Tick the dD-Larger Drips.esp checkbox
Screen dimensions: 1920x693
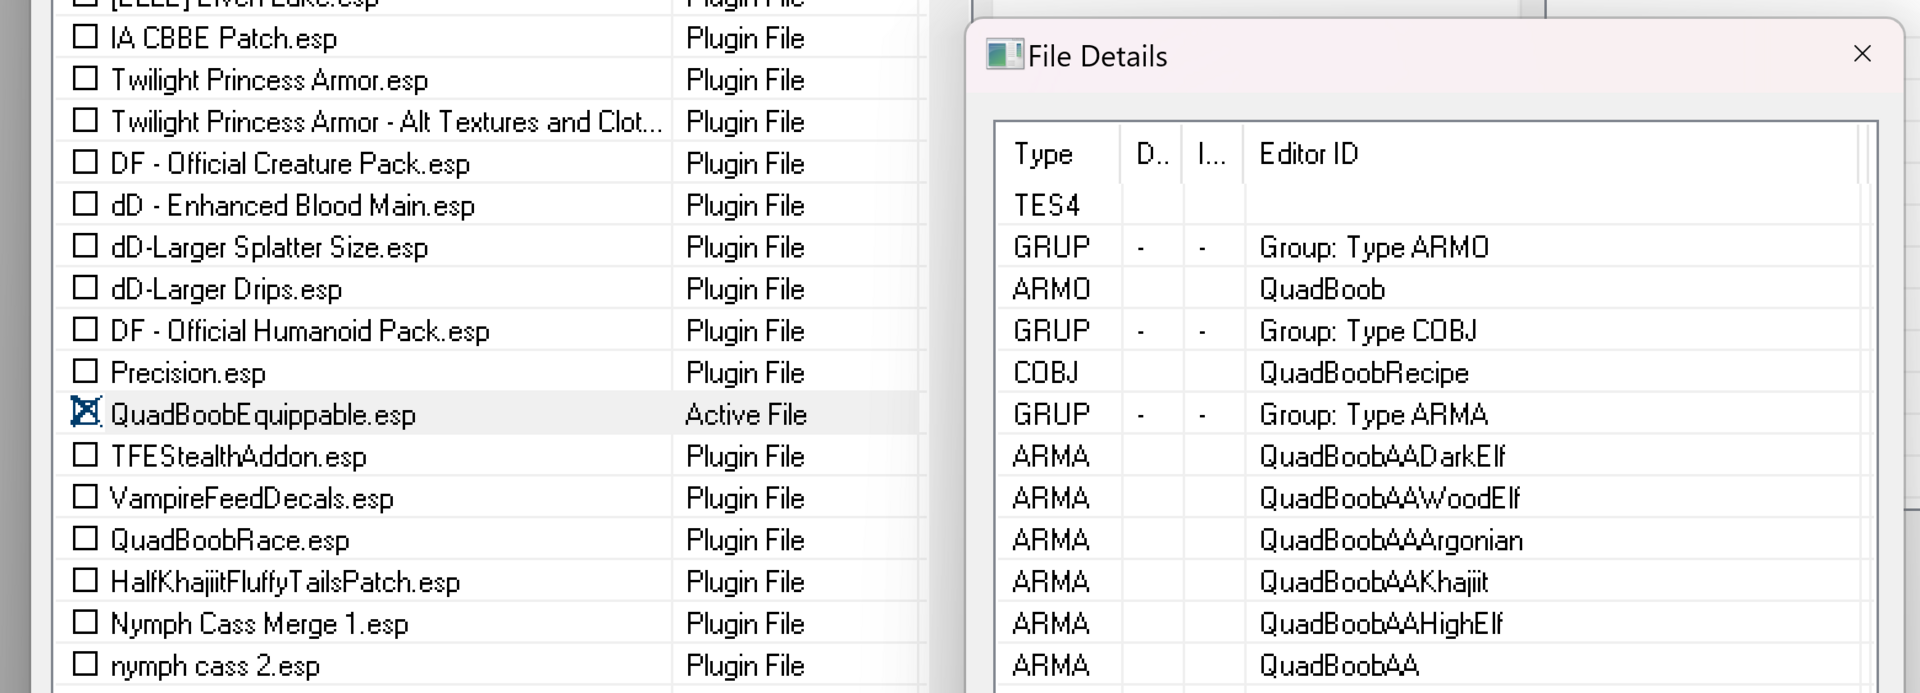[x=86, y=288]
